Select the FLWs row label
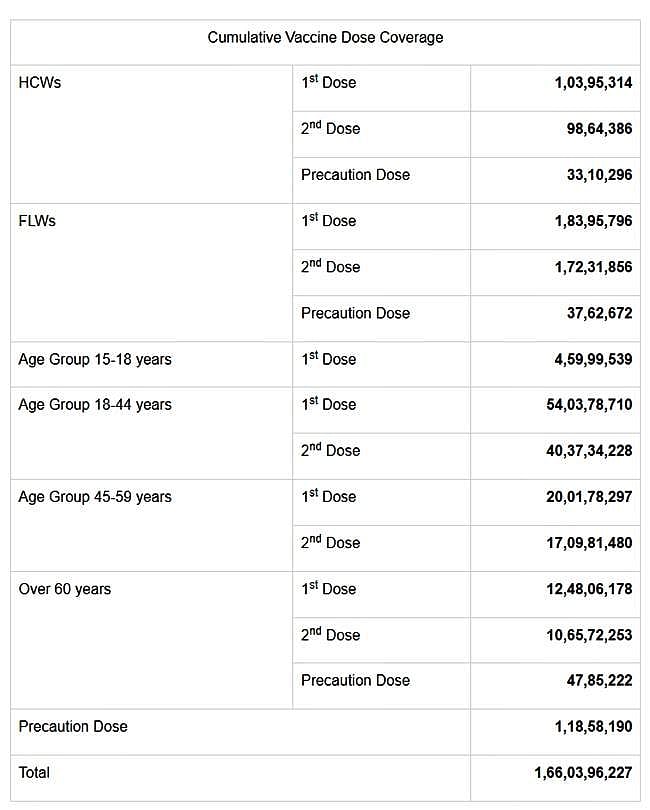 (x=37, y=221)
